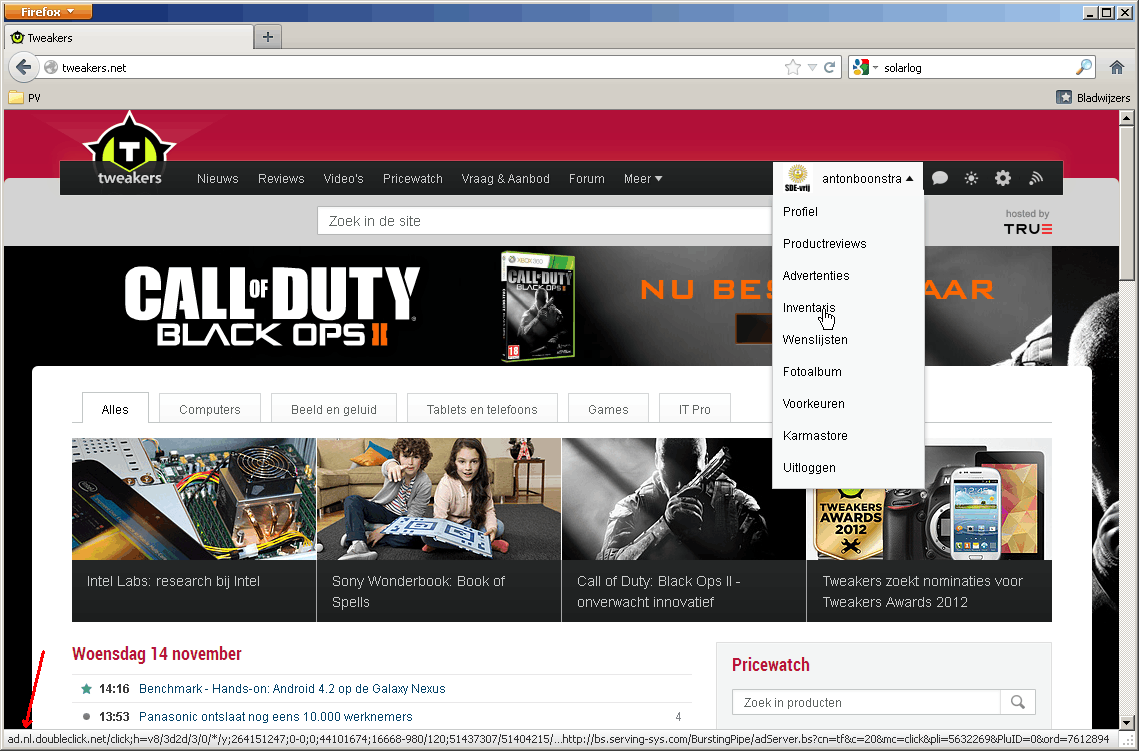Screen dimensions: 1139x751
Task: Click the comment count 4 beside Panasonic article
Action: pos(678,717)
